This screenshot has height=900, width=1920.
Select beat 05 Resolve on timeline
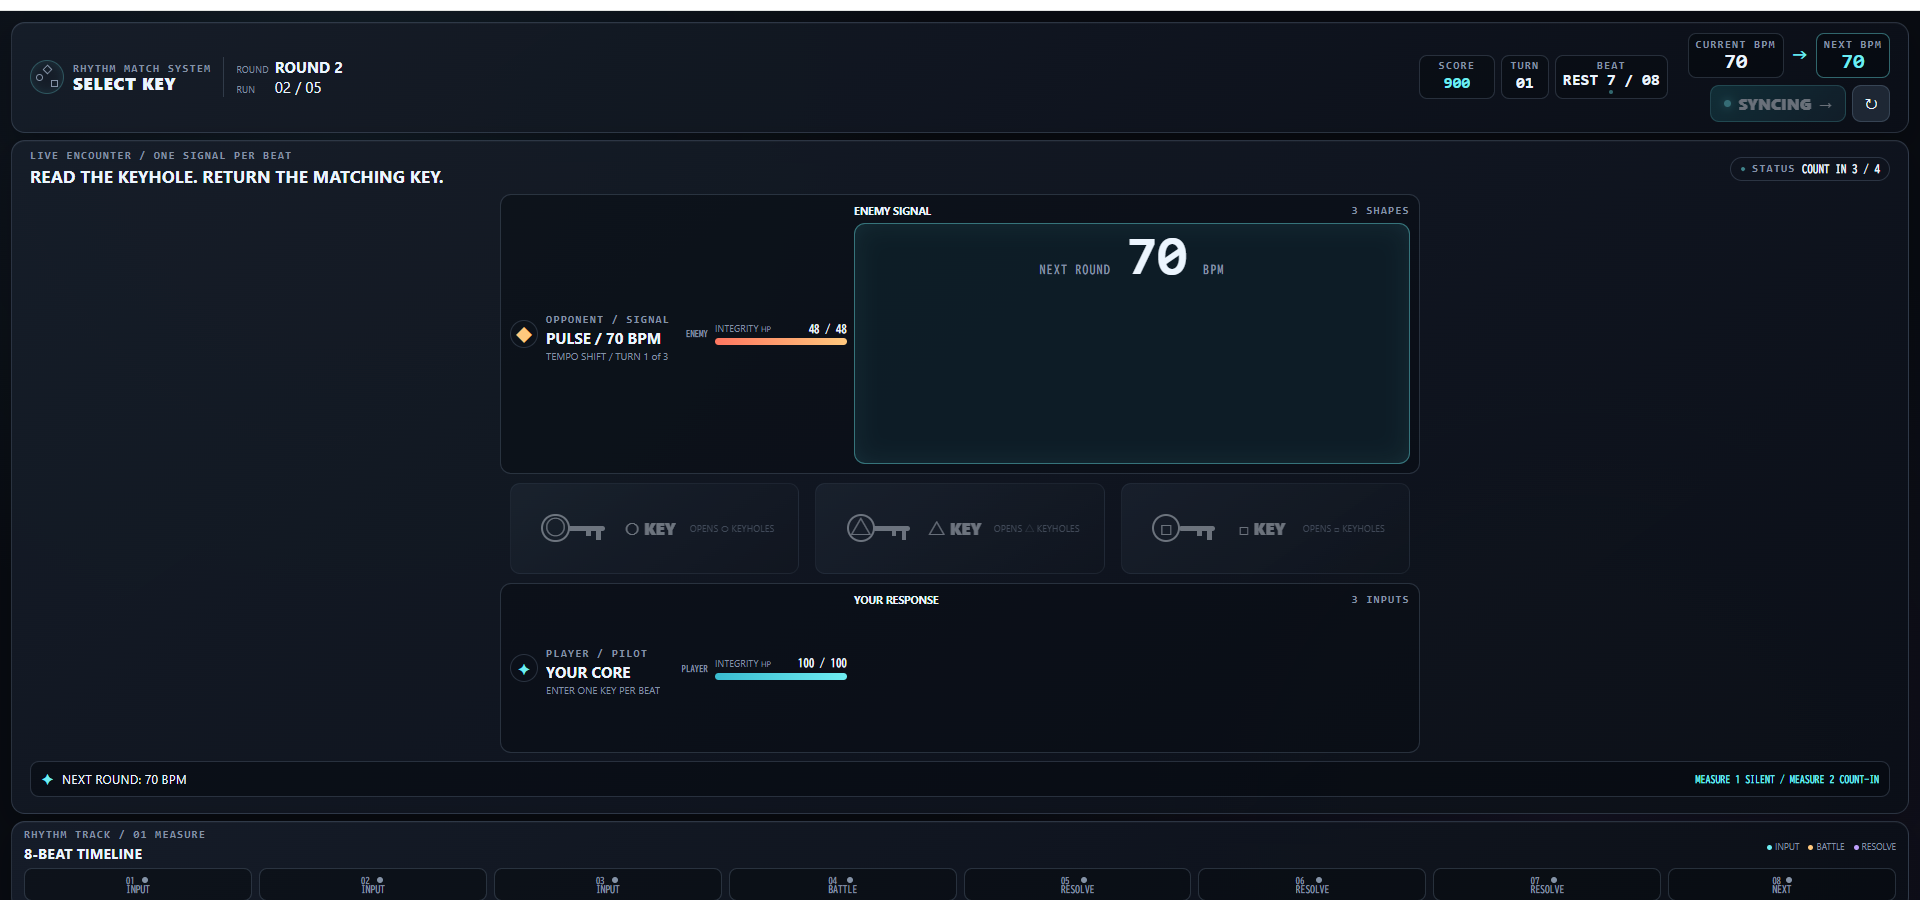1077,884
